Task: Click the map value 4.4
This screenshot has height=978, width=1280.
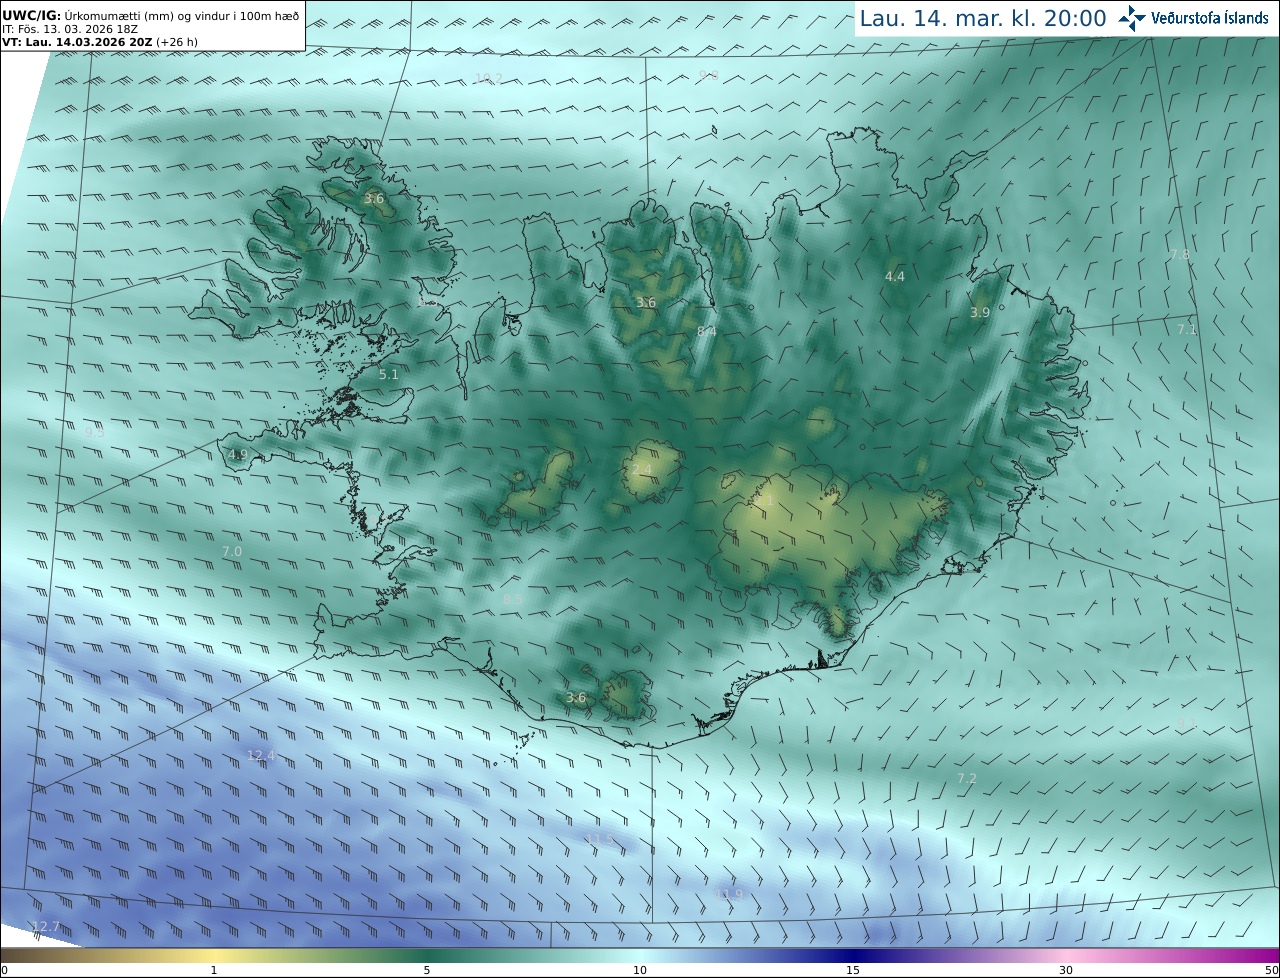Action: (x=894, y=276)
